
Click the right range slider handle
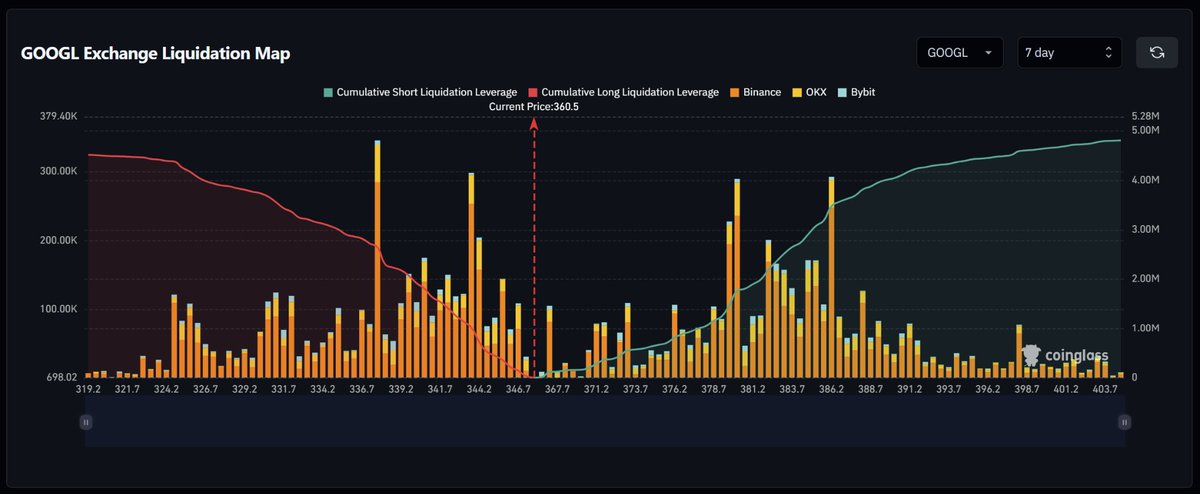tap(1125, 422)
